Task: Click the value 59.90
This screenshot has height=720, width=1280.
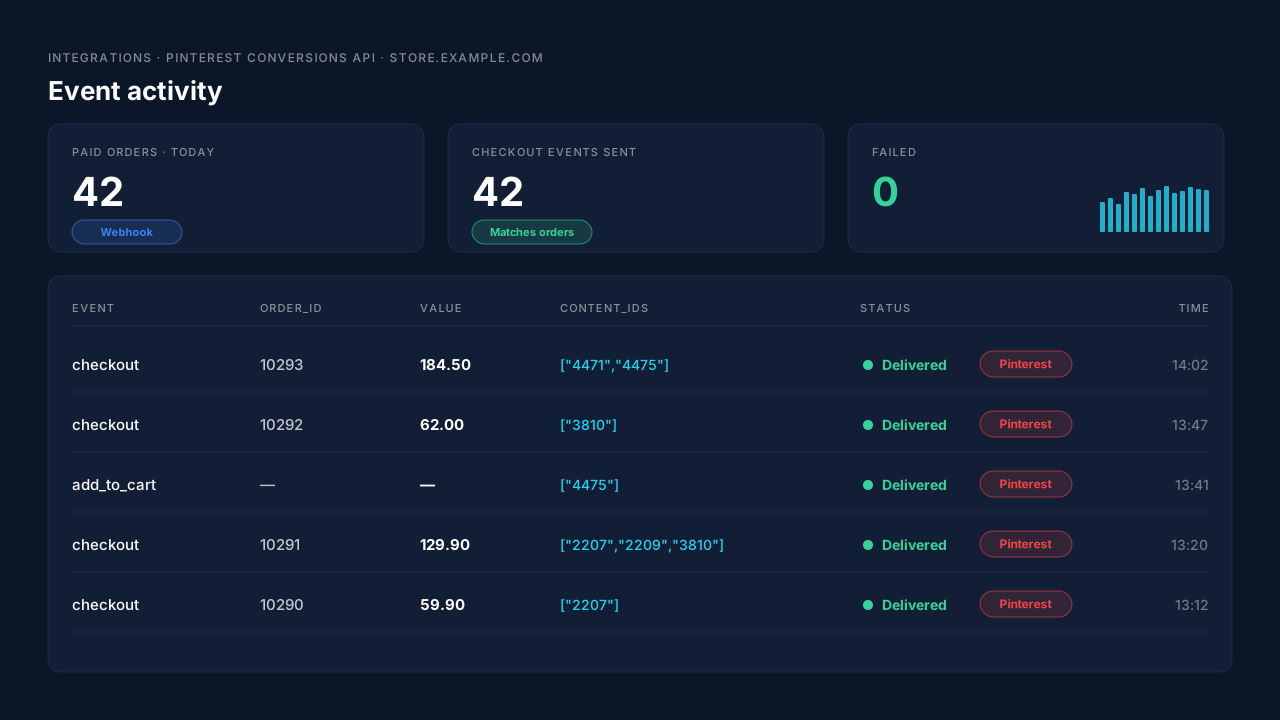Action: (x=442, y=605)
